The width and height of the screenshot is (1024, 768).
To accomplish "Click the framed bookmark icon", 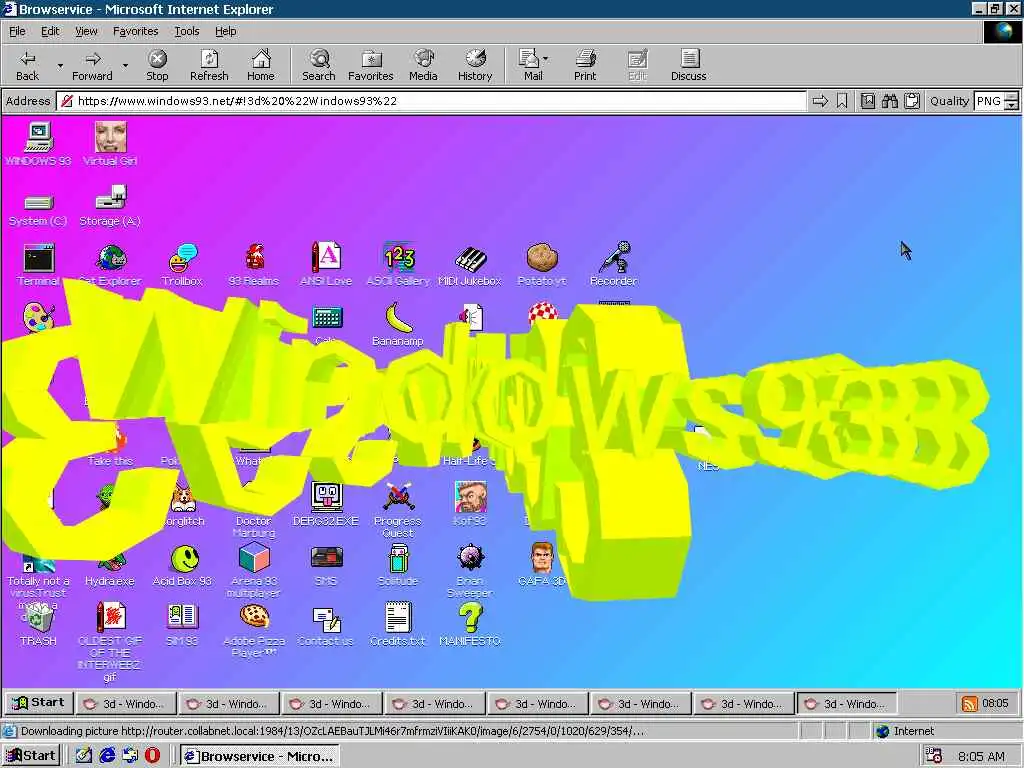I will pyautogui.click(x=867, y=101).
